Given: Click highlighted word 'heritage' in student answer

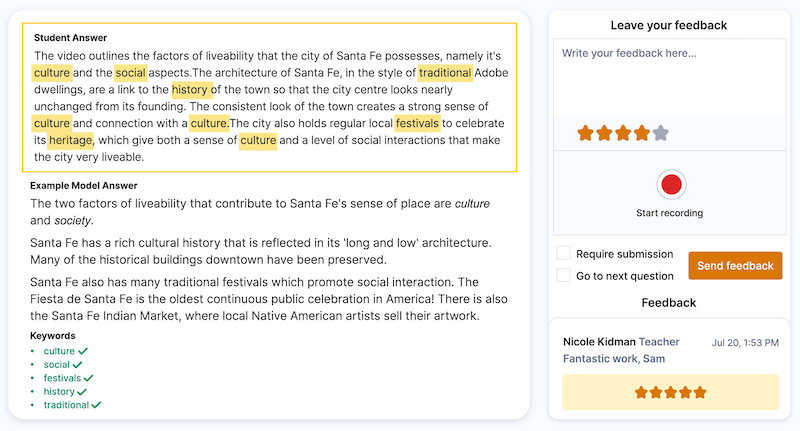Looking at the screenshot, I should pos(70,140).
